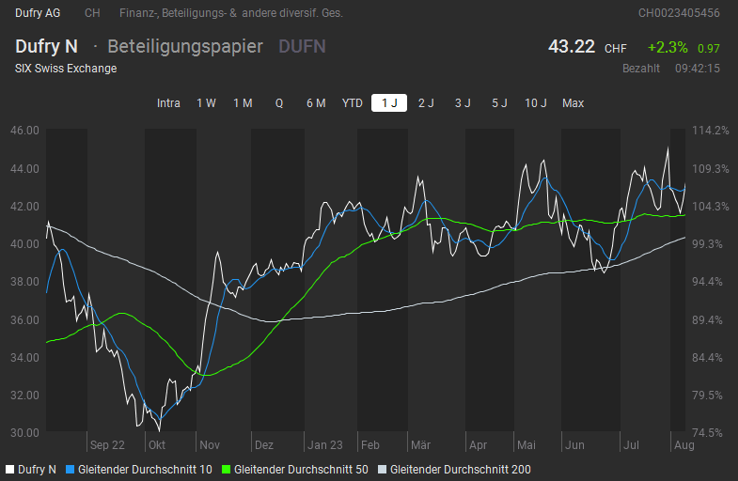This screenshot has width=738, height=481.
Task: Select the YTD range tab
Action: coord(352,103)
